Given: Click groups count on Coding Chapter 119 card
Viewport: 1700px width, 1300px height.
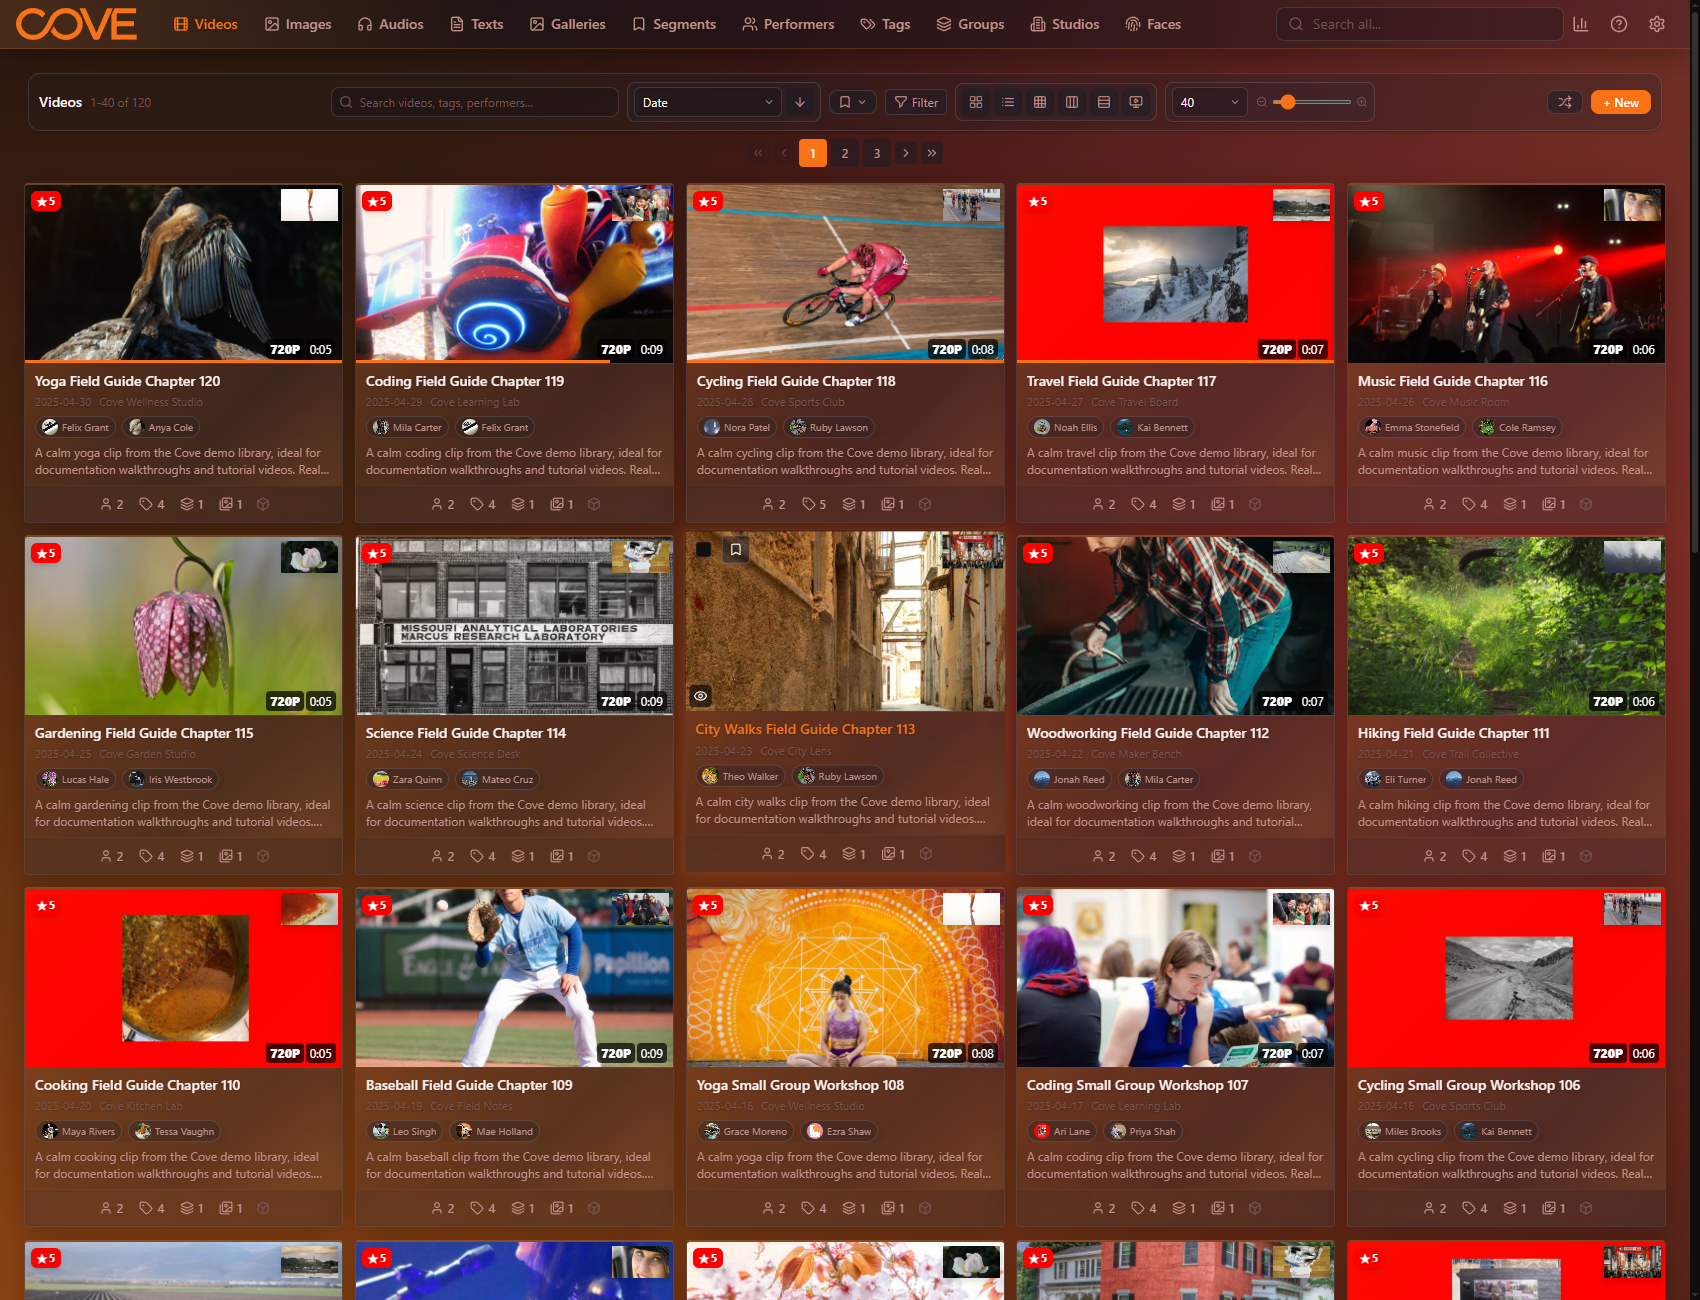Looking at the screenshot, I should coord(524,504).
